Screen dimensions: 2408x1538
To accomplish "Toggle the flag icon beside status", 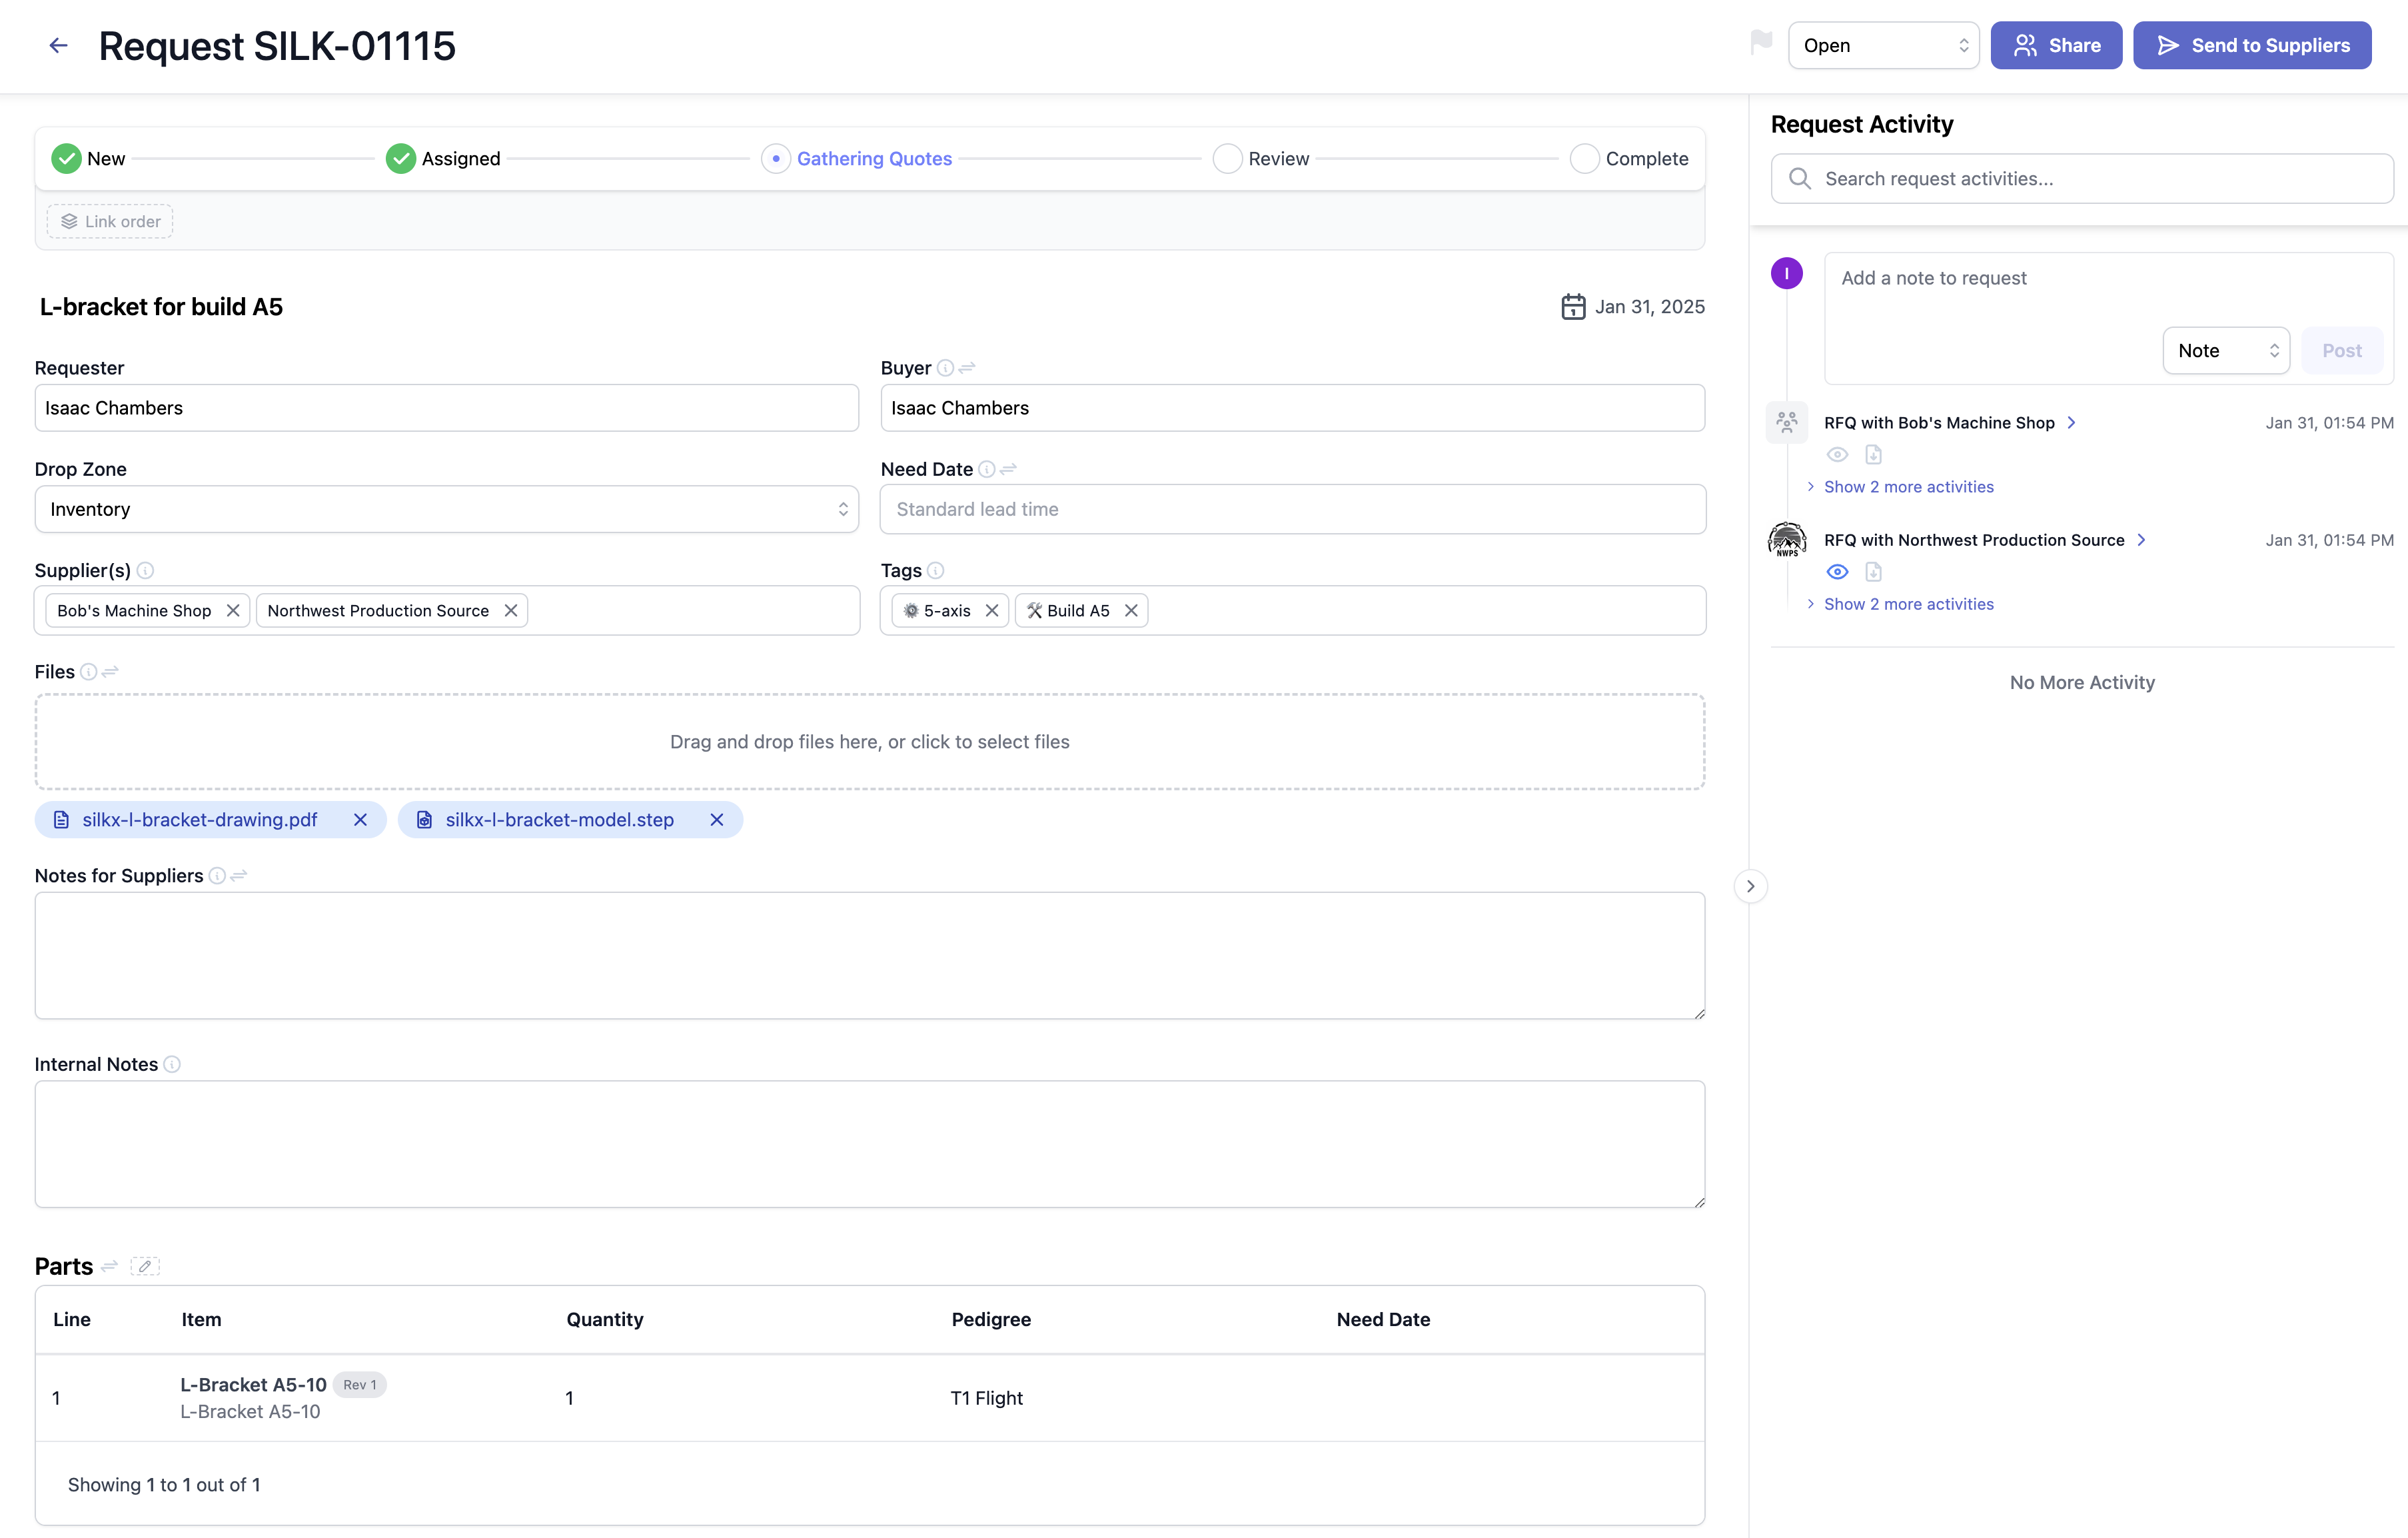I will 1761,43.
